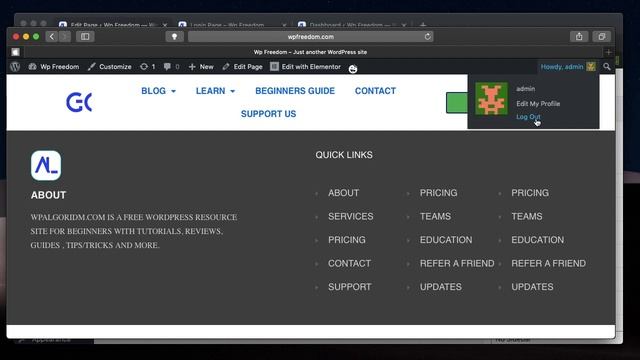640x360 pixels.
Task: Open ABOUT in footer quick links
Action: pos(343,193)
